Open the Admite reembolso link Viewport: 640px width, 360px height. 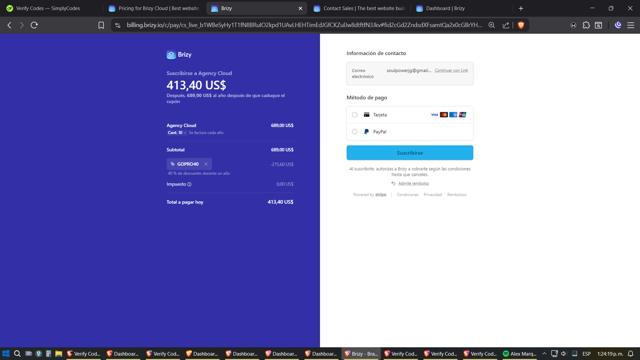(413, 184)
